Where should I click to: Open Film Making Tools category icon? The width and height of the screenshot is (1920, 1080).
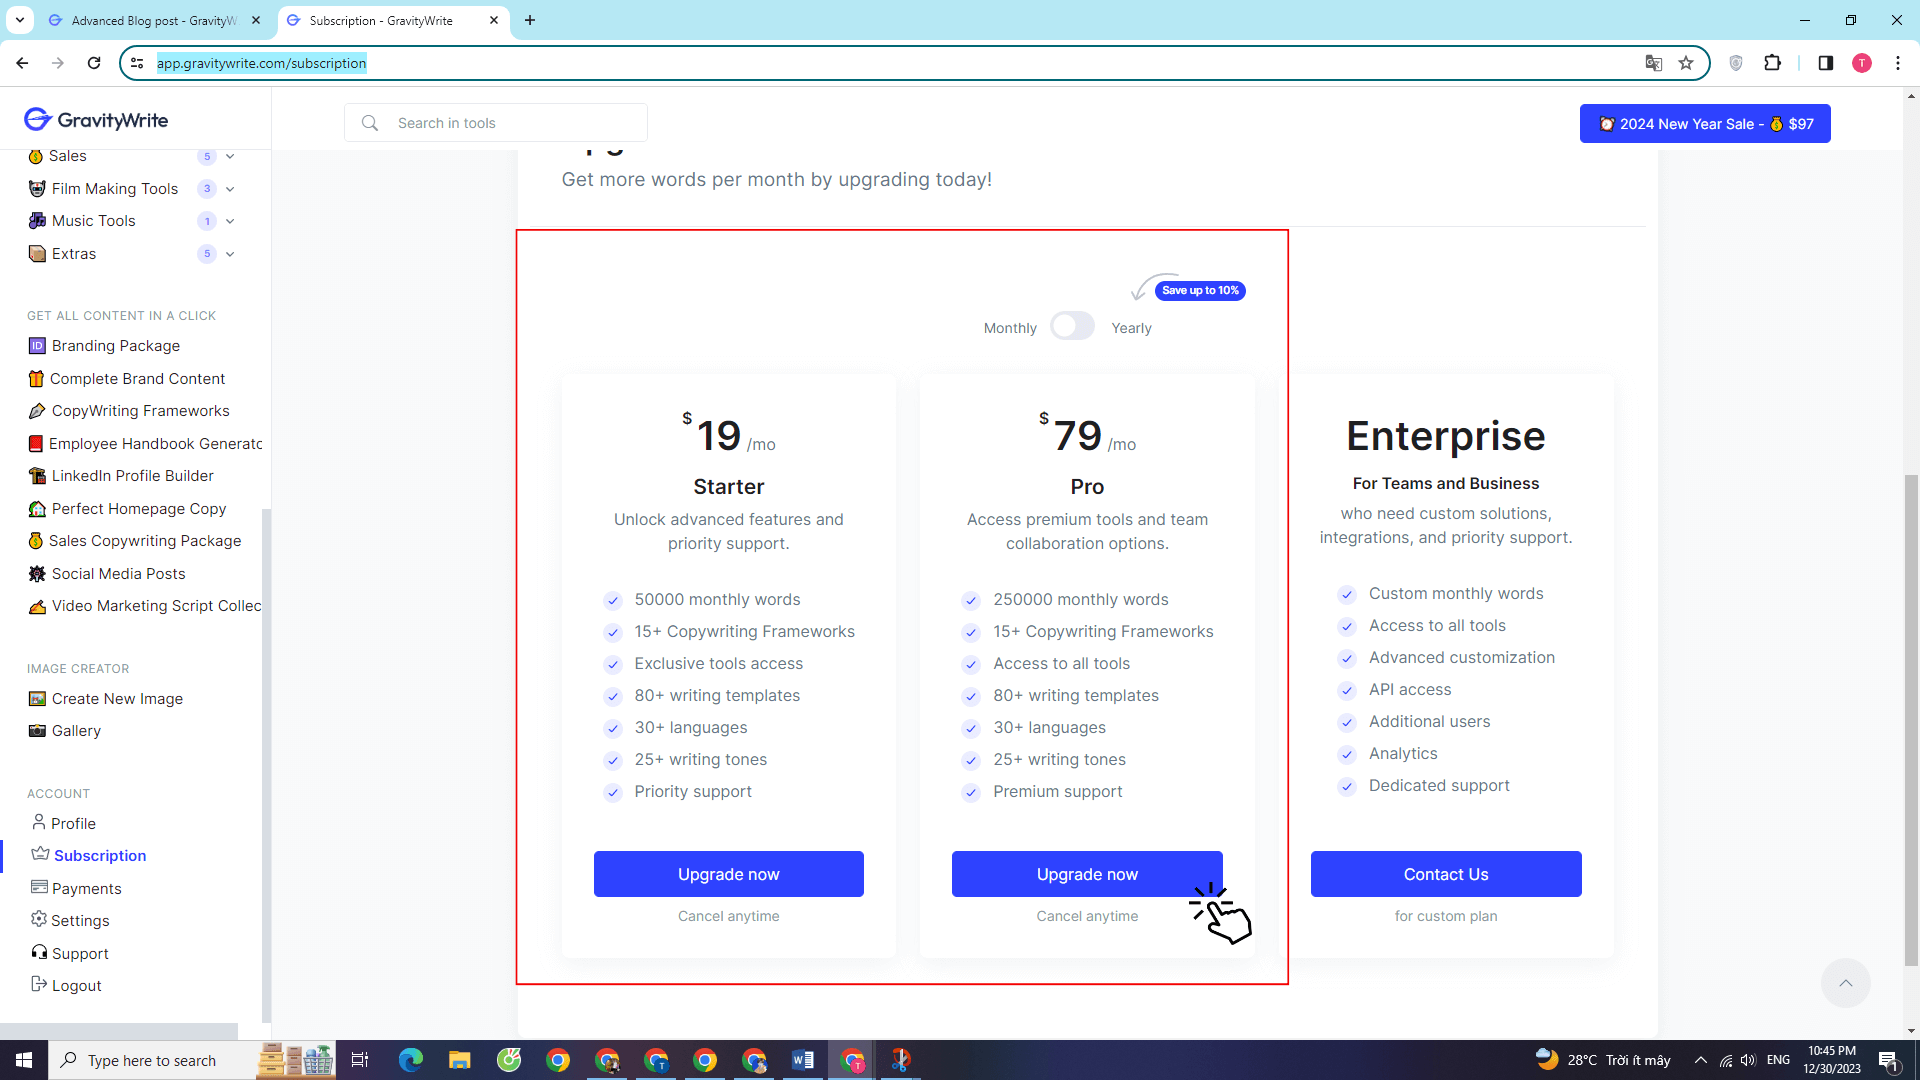point(37,189)
